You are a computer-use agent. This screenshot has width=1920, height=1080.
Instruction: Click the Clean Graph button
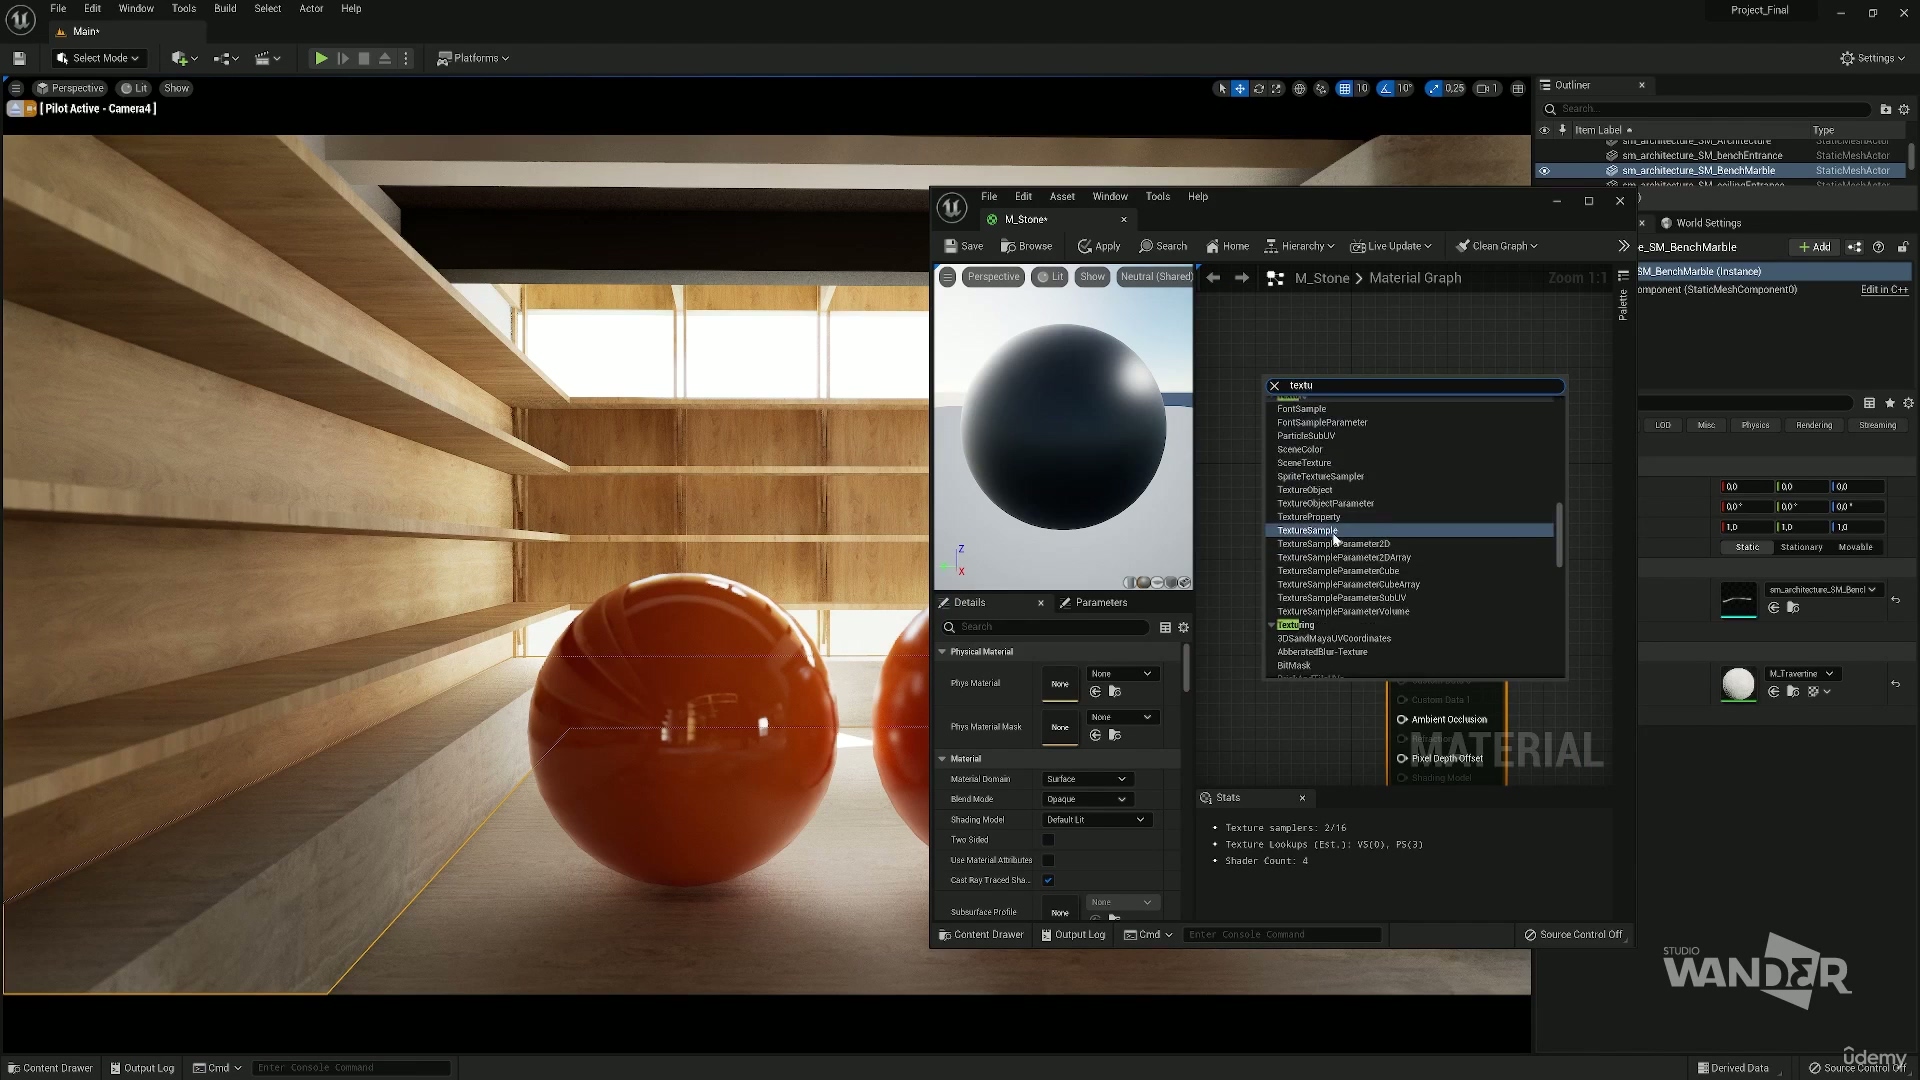(1496, 246)
